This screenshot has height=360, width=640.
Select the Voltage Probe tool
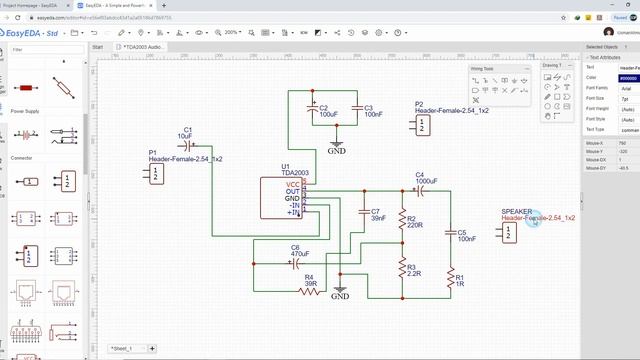[x=515, y=90]
